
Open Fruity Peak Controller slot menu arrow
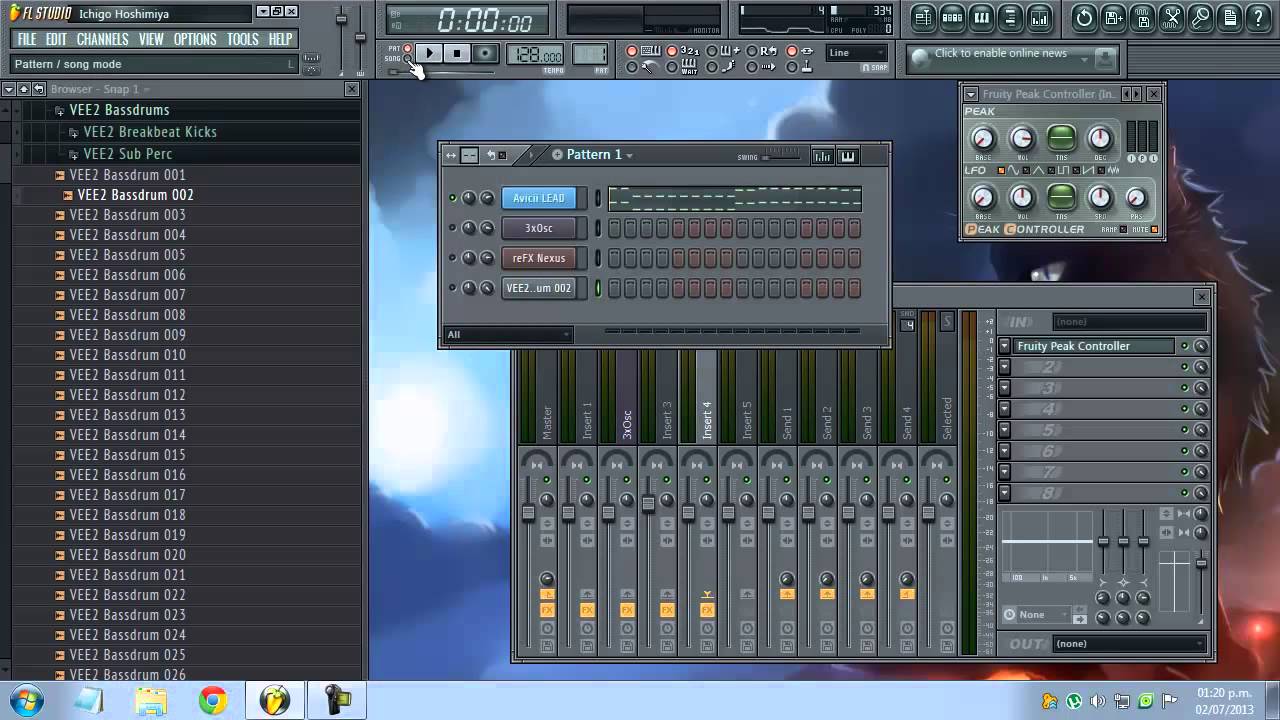[x=1004, y=346]
